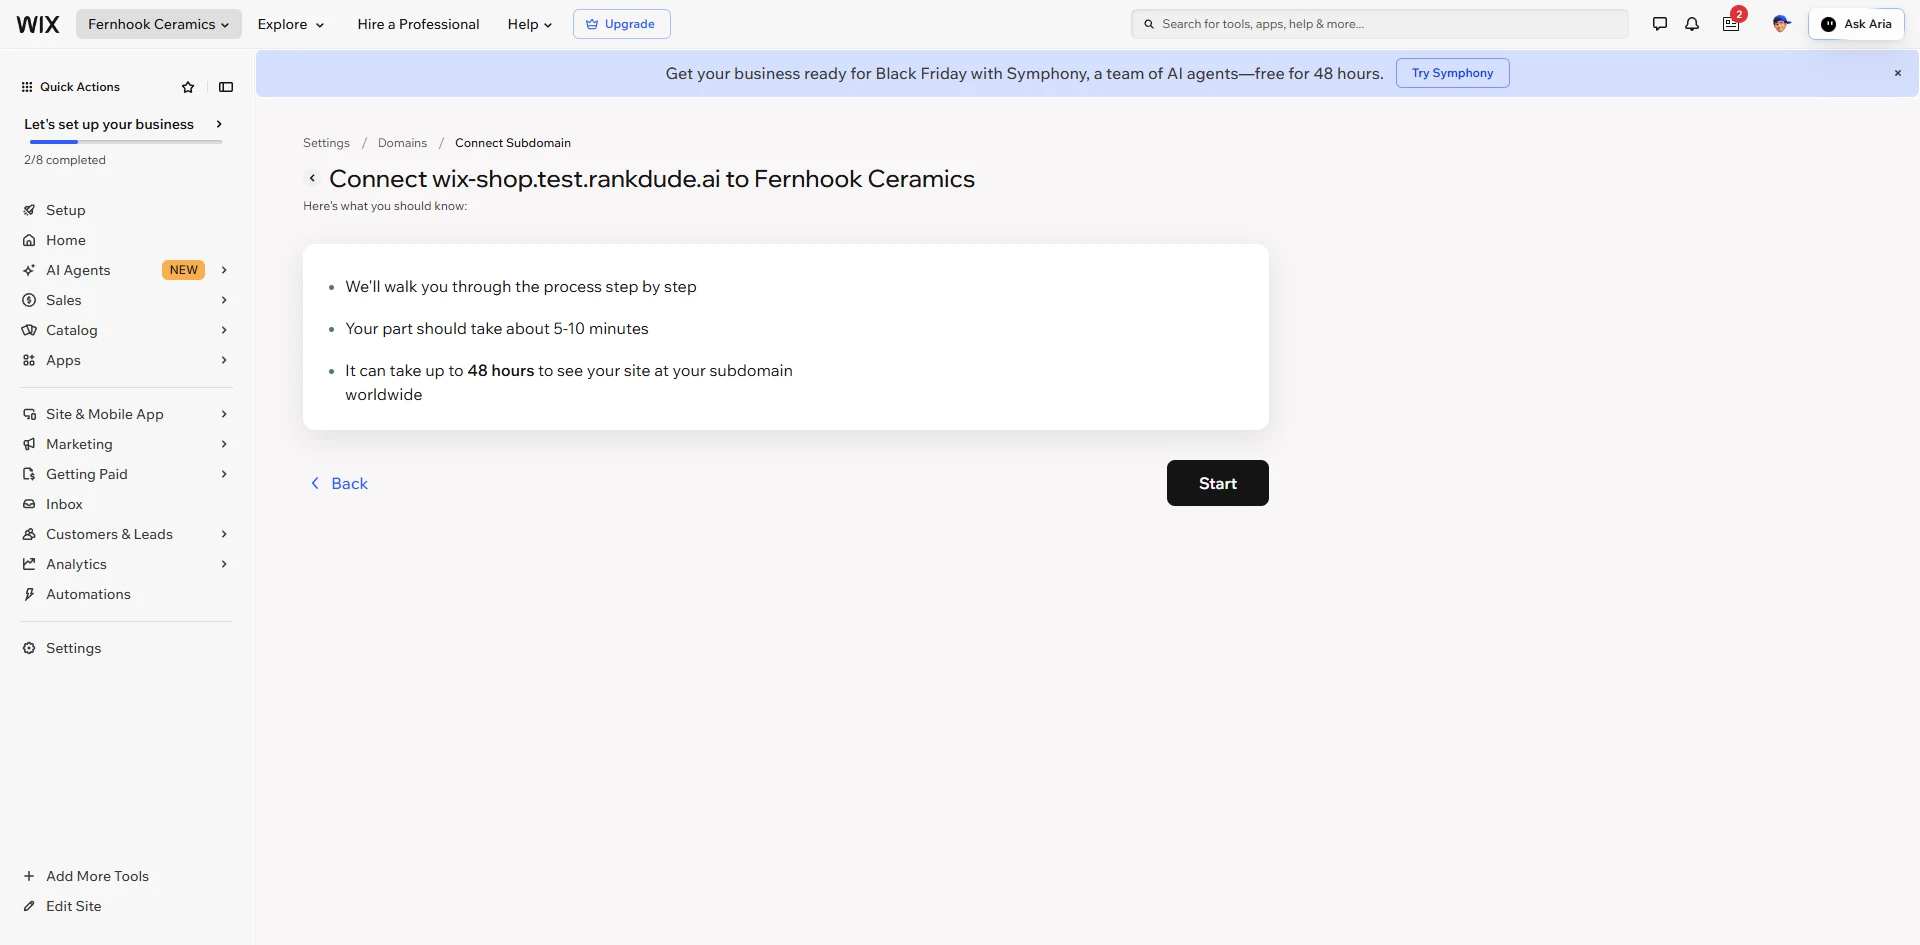
Task: Click the Wix logo
Action: [38, 24]
